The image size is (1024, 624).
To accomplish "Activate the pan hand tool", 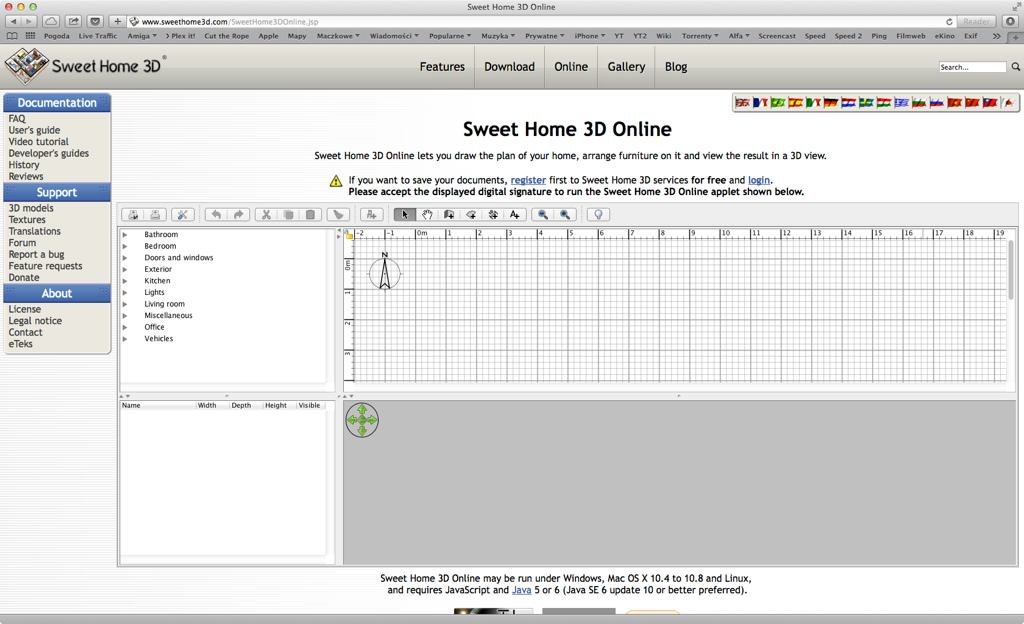I will [427, 215].
